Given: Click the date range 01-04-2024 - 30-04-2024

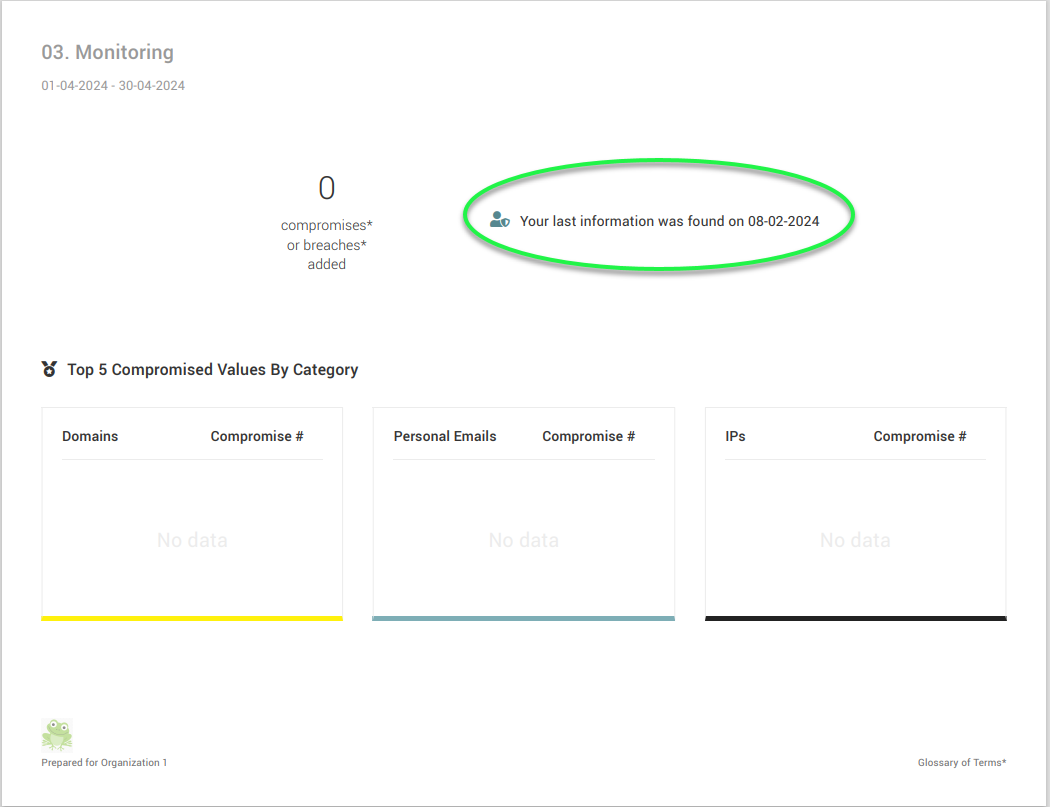Looking at the screenshot, I should [113, 86].
